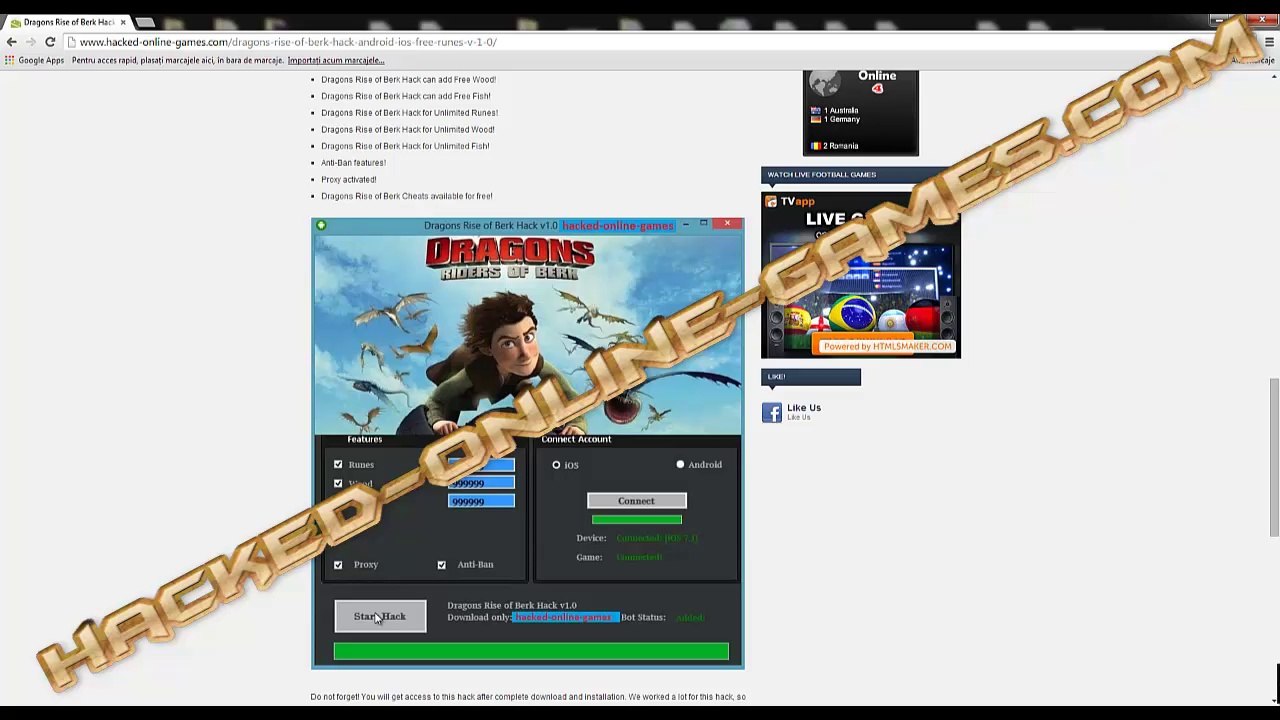The width and height of the screenshot is (1280, 720).
Task: Click the live football games ad thumbnail
Action: [861, 275]
